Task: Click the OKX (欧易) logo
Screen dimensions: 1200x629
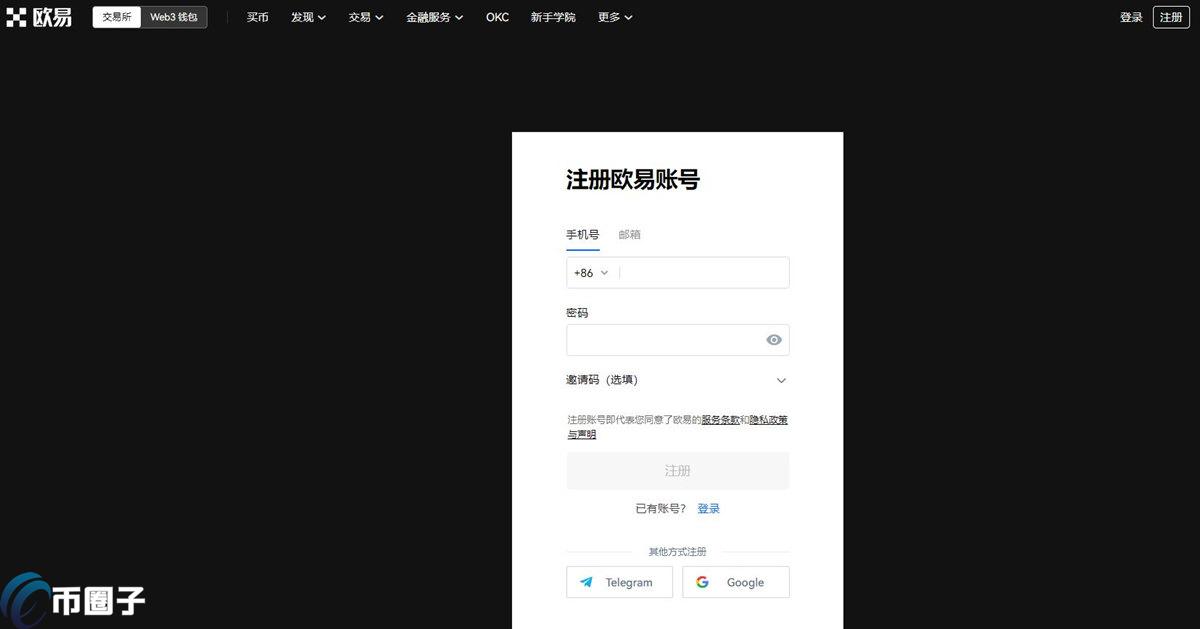Action: pyautogui.click(x=38, y=16)
